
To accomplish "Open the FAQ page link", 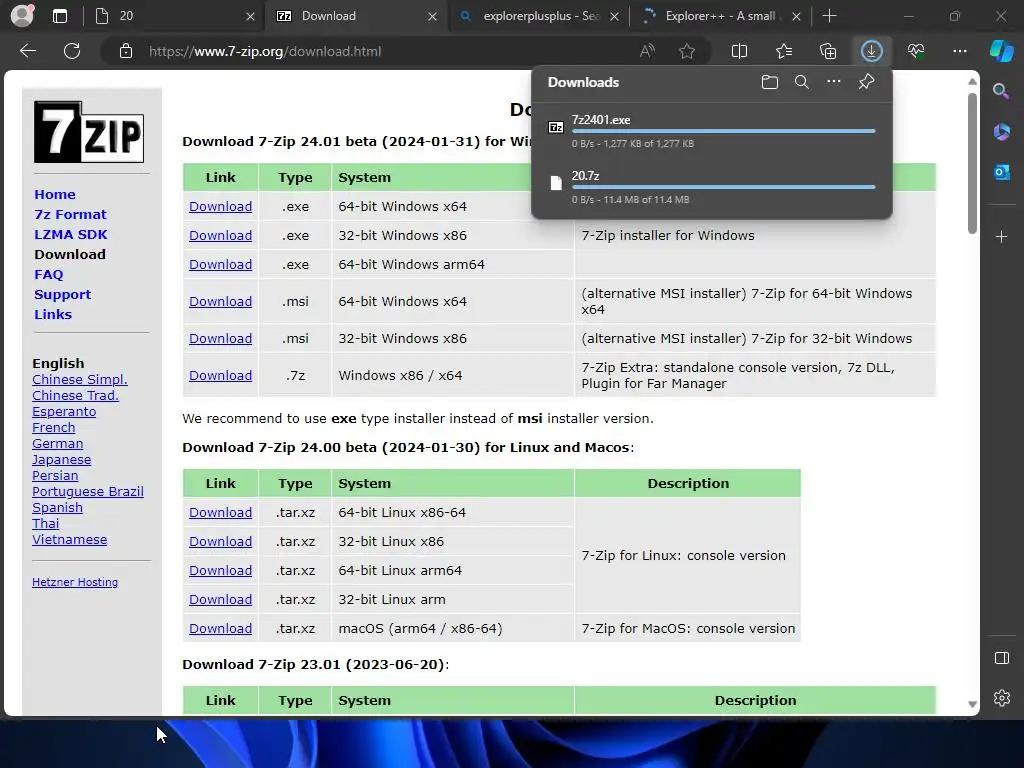I will 48,274.
